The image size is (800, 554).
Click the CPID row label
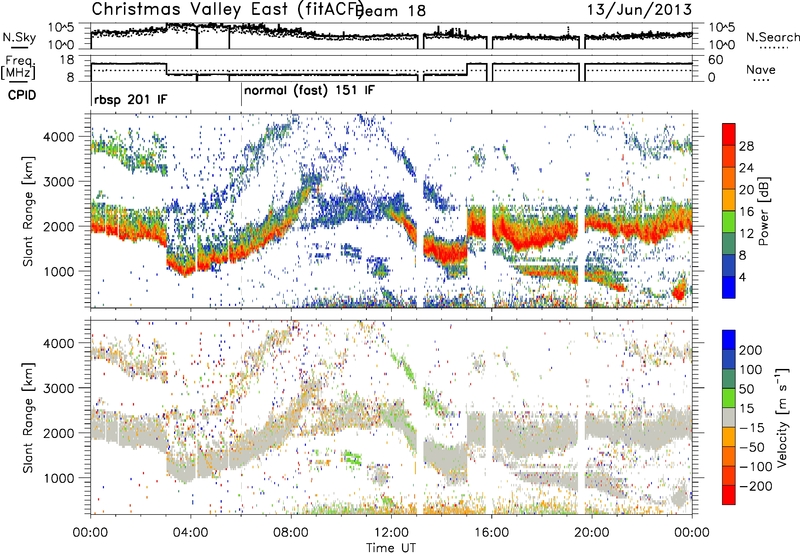click(22, 95)
